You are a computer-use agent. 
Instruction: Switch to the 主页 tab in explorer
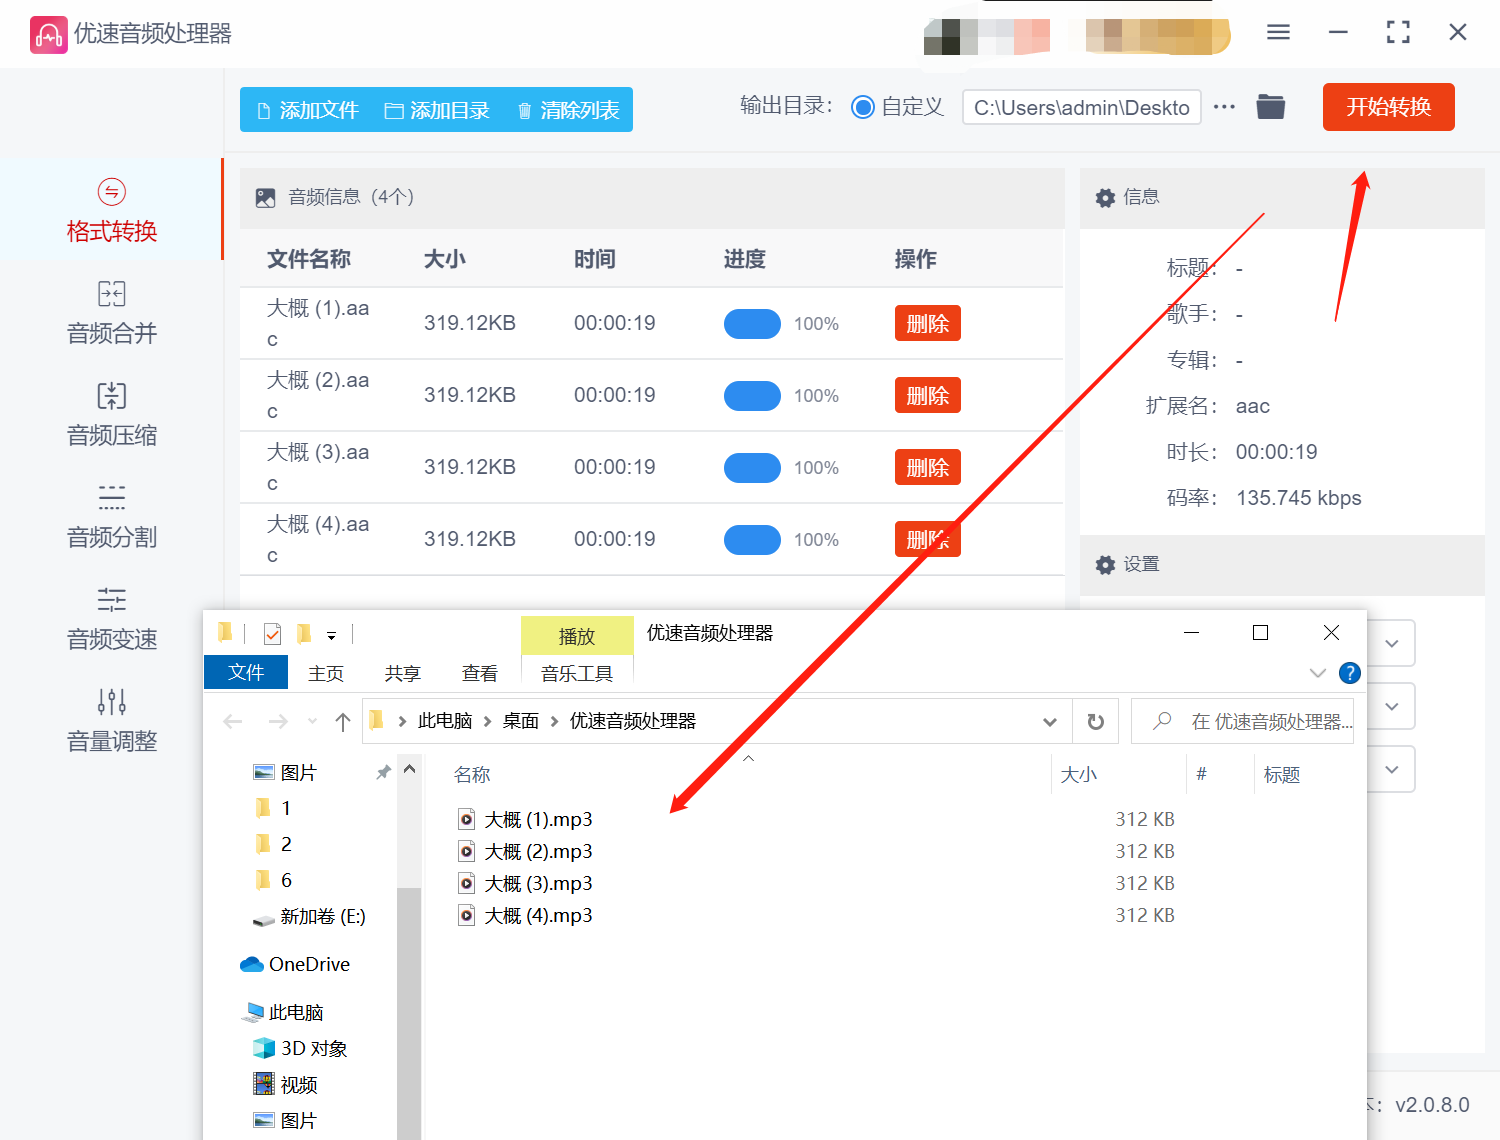(325, 672)
